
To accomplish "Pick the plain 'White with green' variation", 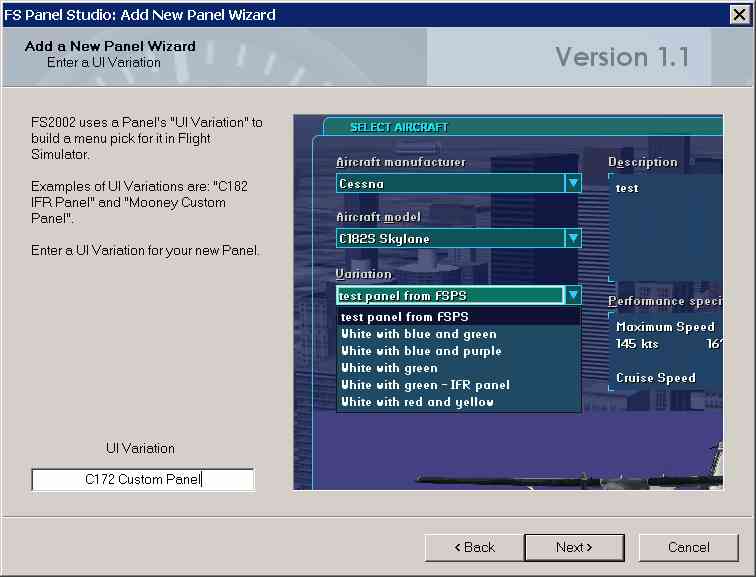I will 459,368.
